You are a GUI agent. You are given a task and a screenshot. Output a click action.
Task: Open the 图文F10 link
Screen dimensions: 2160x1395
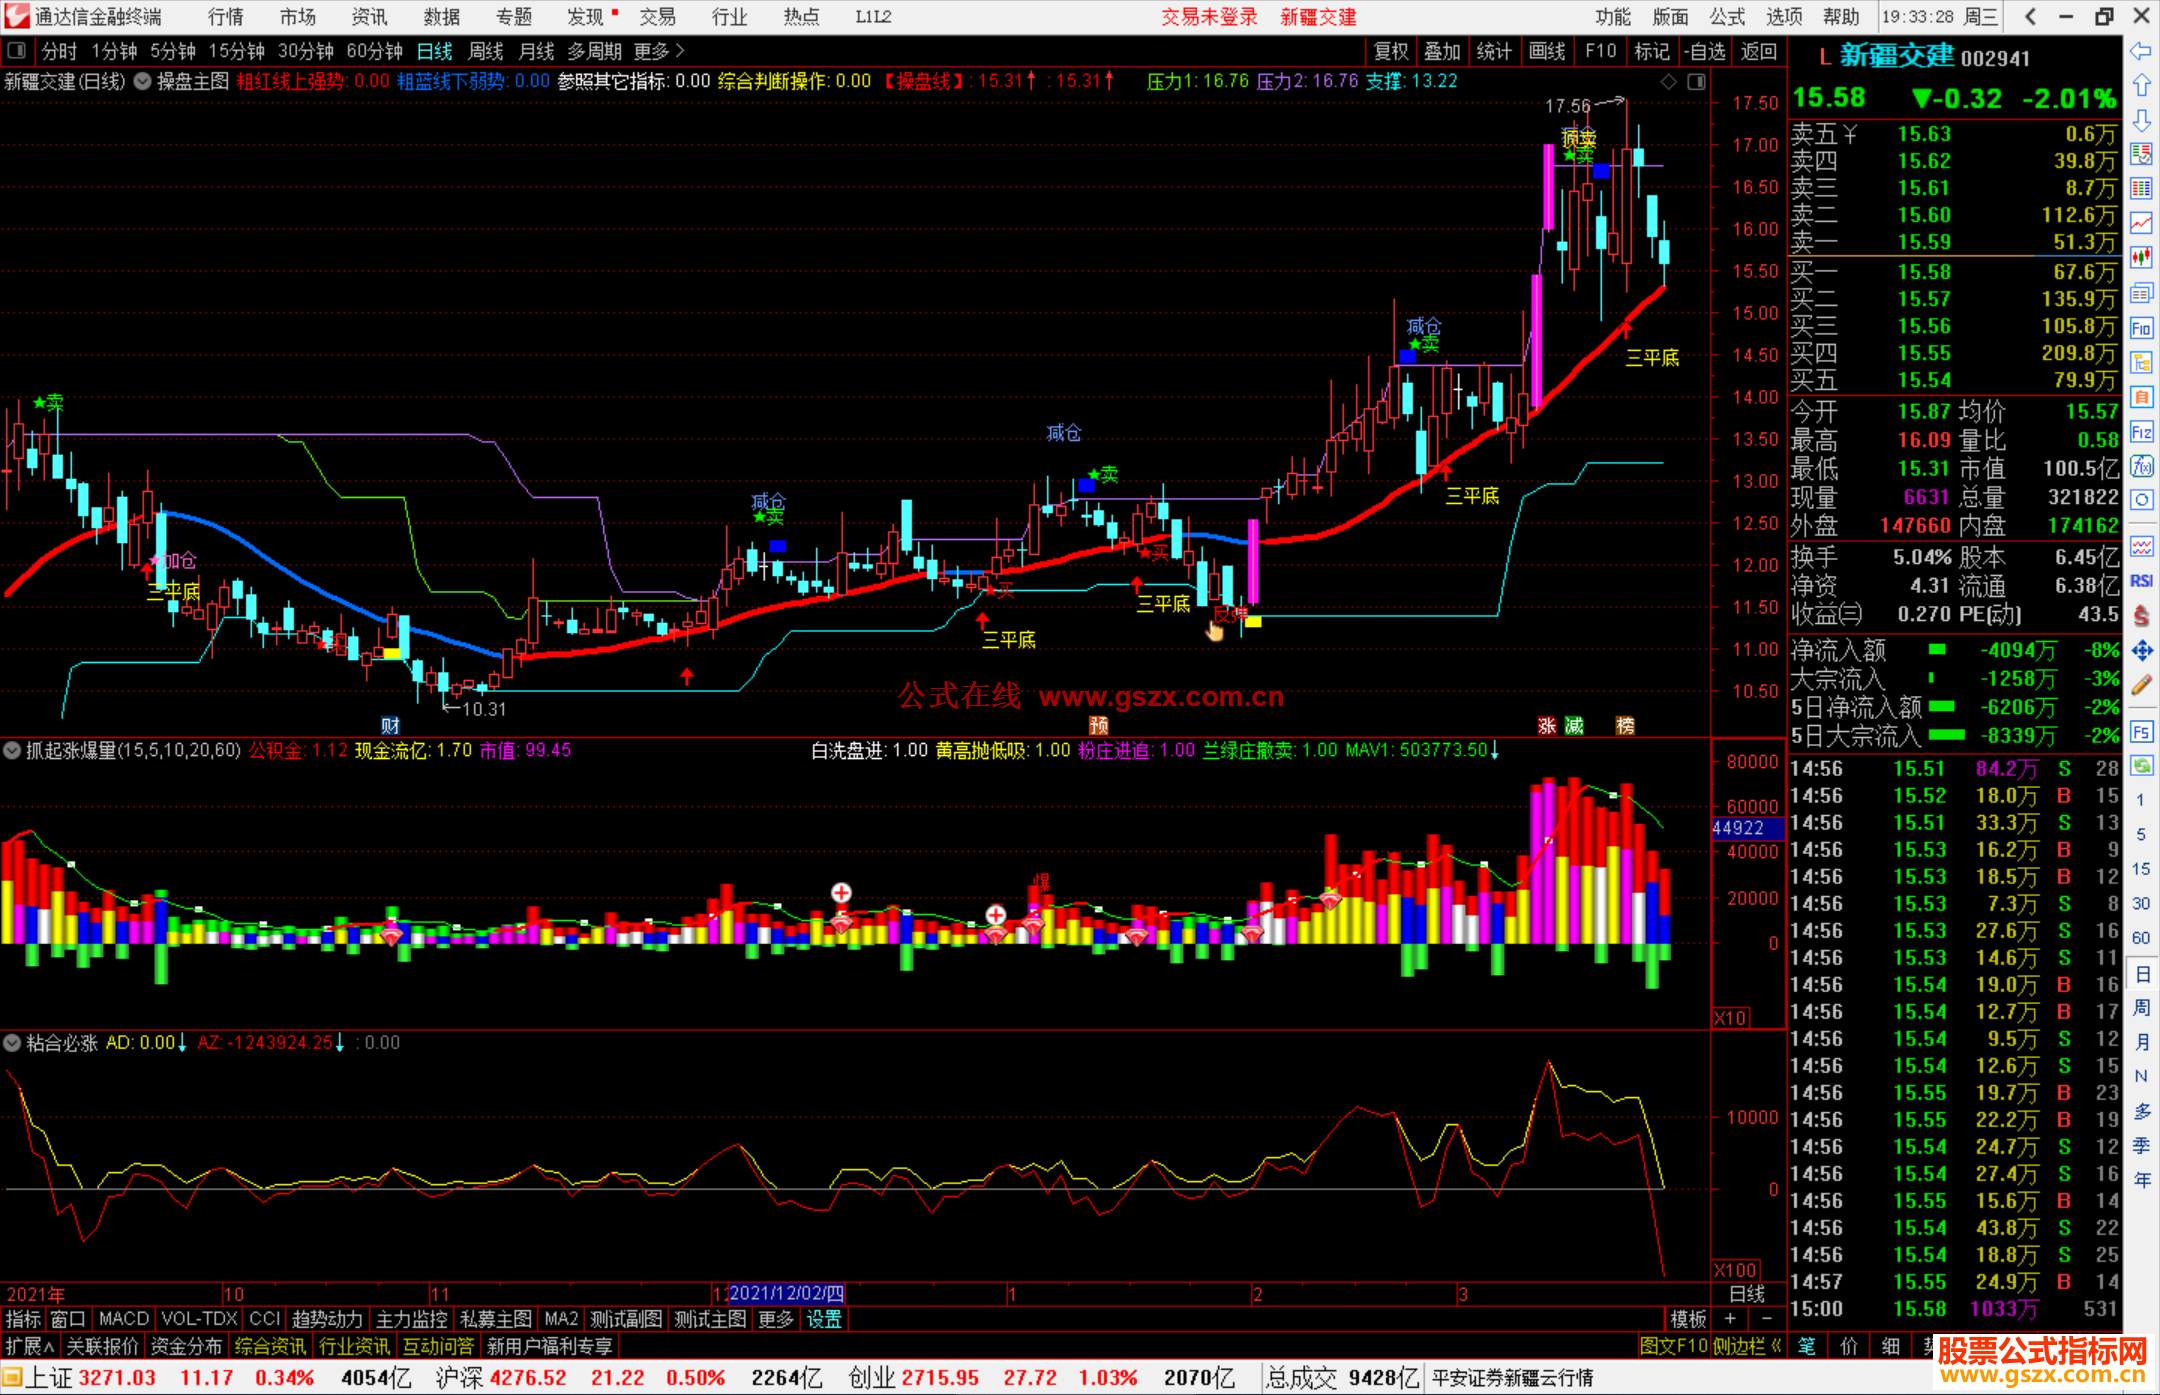[1673, 1347]
